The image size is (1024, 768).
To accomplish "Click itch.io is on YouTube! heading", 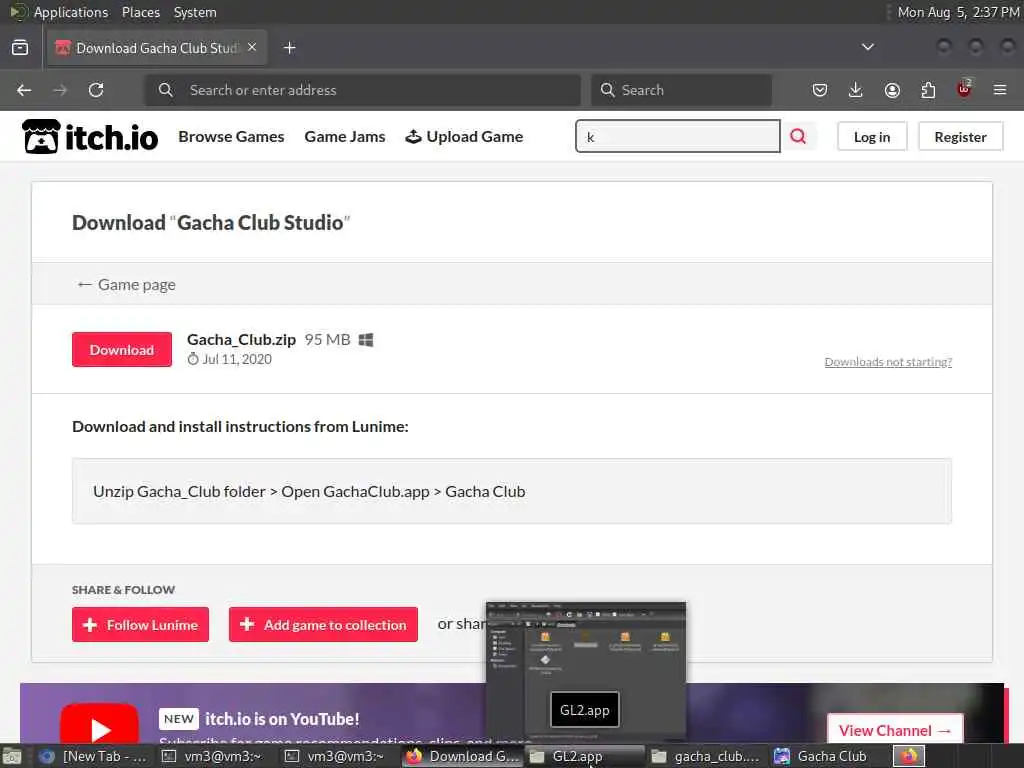I will [282, 719].
